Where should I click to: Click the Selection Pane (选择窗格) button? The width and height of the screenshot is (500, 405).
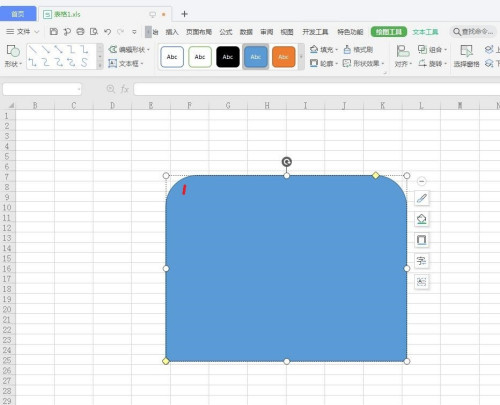[466, 56]
